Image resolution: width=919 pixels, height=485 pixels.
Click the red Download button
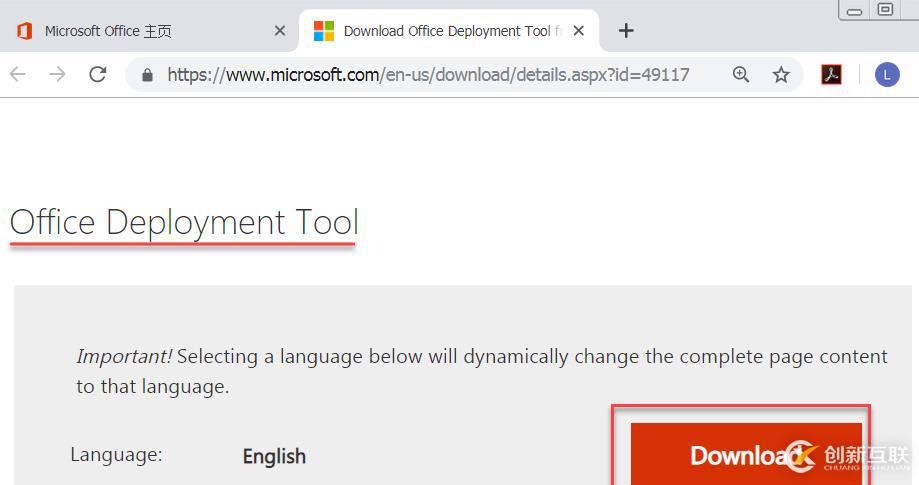[746, 454]
